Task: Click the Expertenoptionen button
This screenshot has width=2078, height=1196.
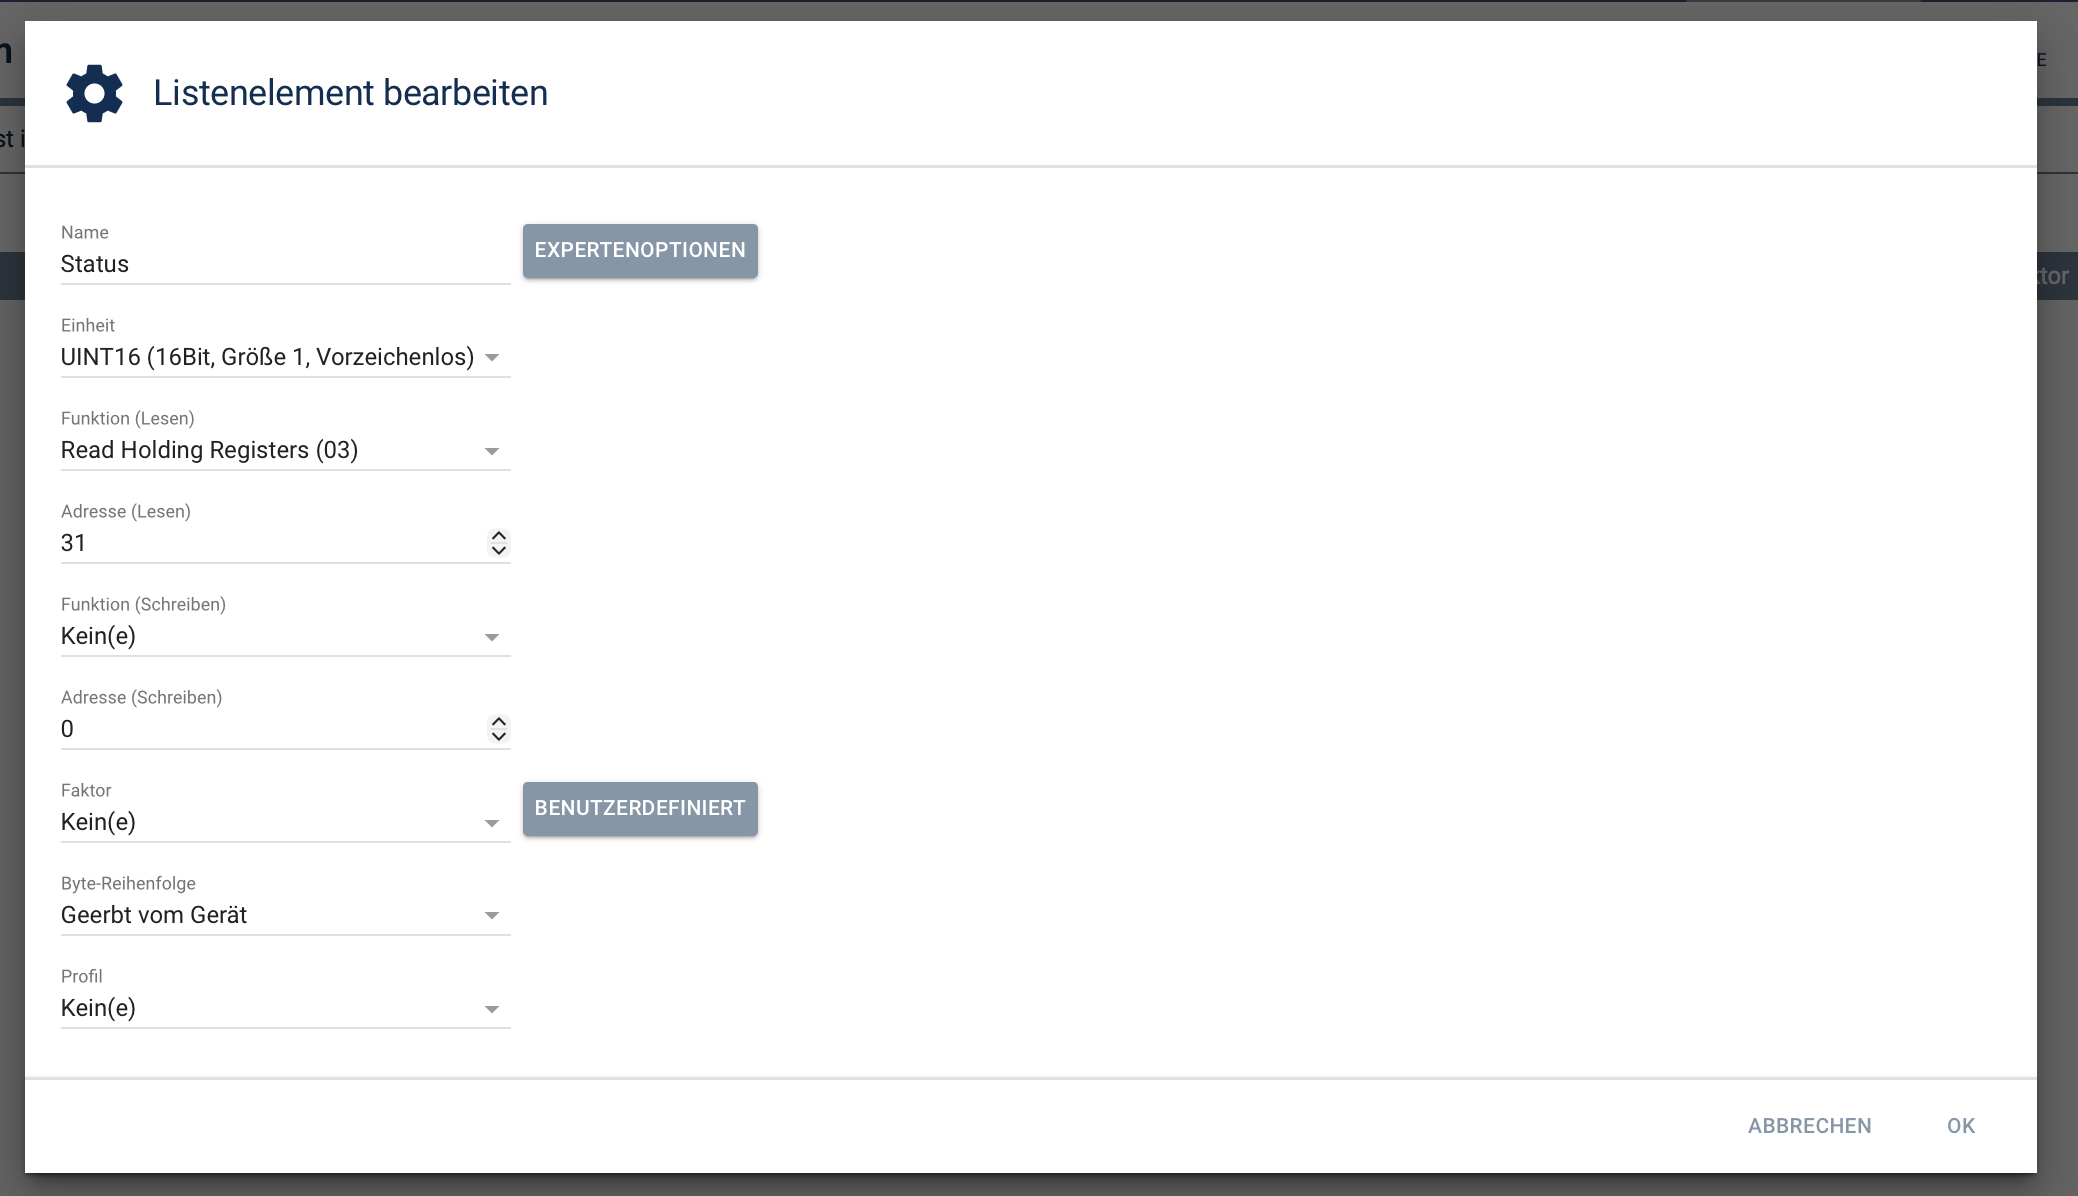Action: click(x=640, y=250)
